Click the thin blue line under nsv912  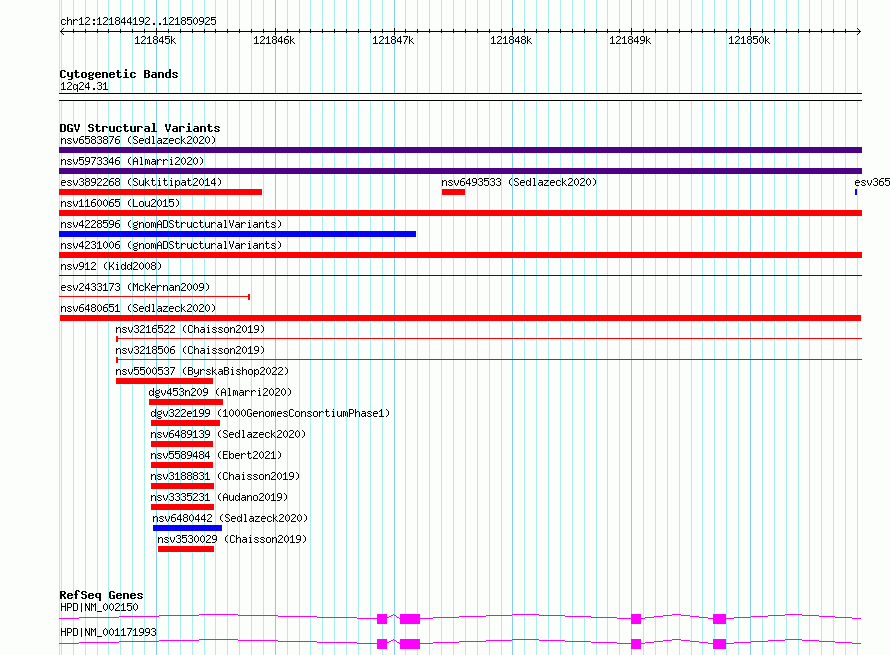click(x=460, y=276)
